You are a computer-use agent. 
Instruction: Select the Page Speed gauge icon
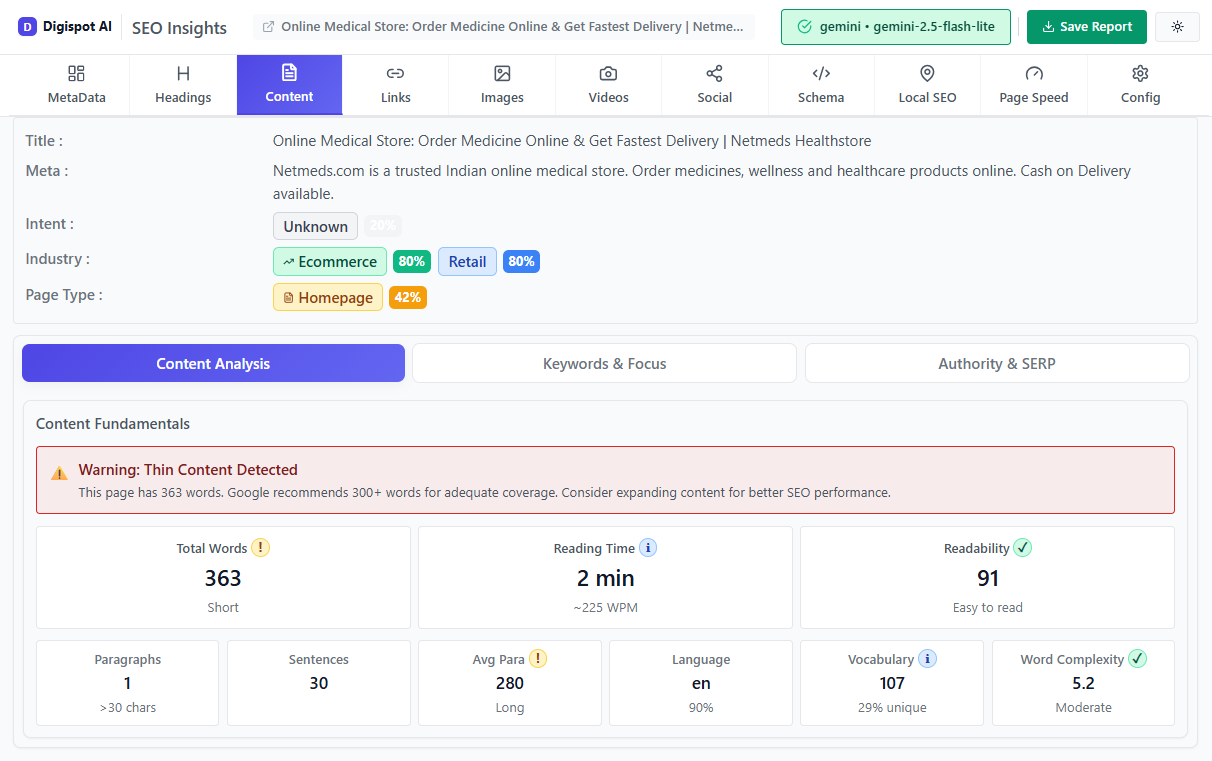[1033, 73]
